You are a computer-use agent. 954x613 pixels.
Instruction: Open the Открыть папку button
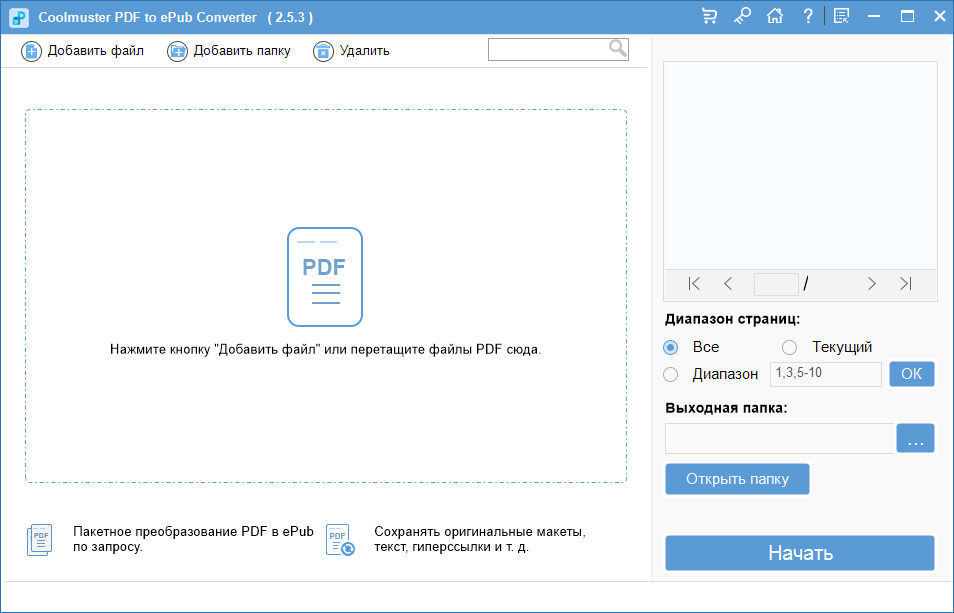click(x=737, y=479)
